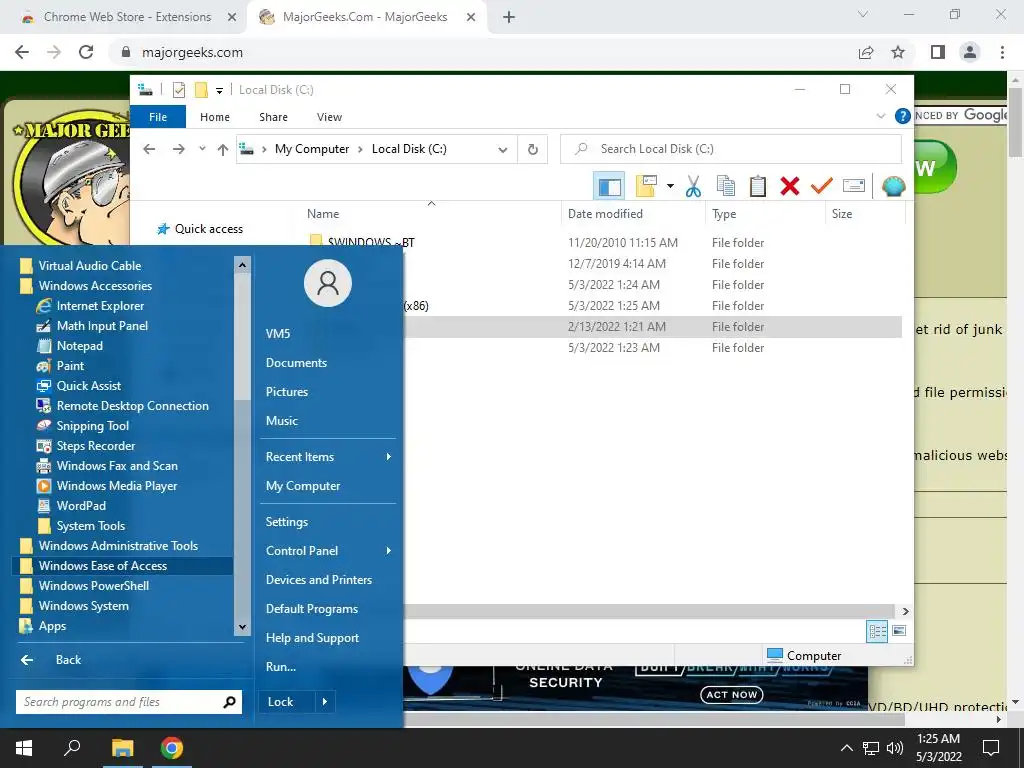Viewport: 1024px width, 768px height.
Task: Expand Recent Items submenu
Action: click(x=328, y=457)
